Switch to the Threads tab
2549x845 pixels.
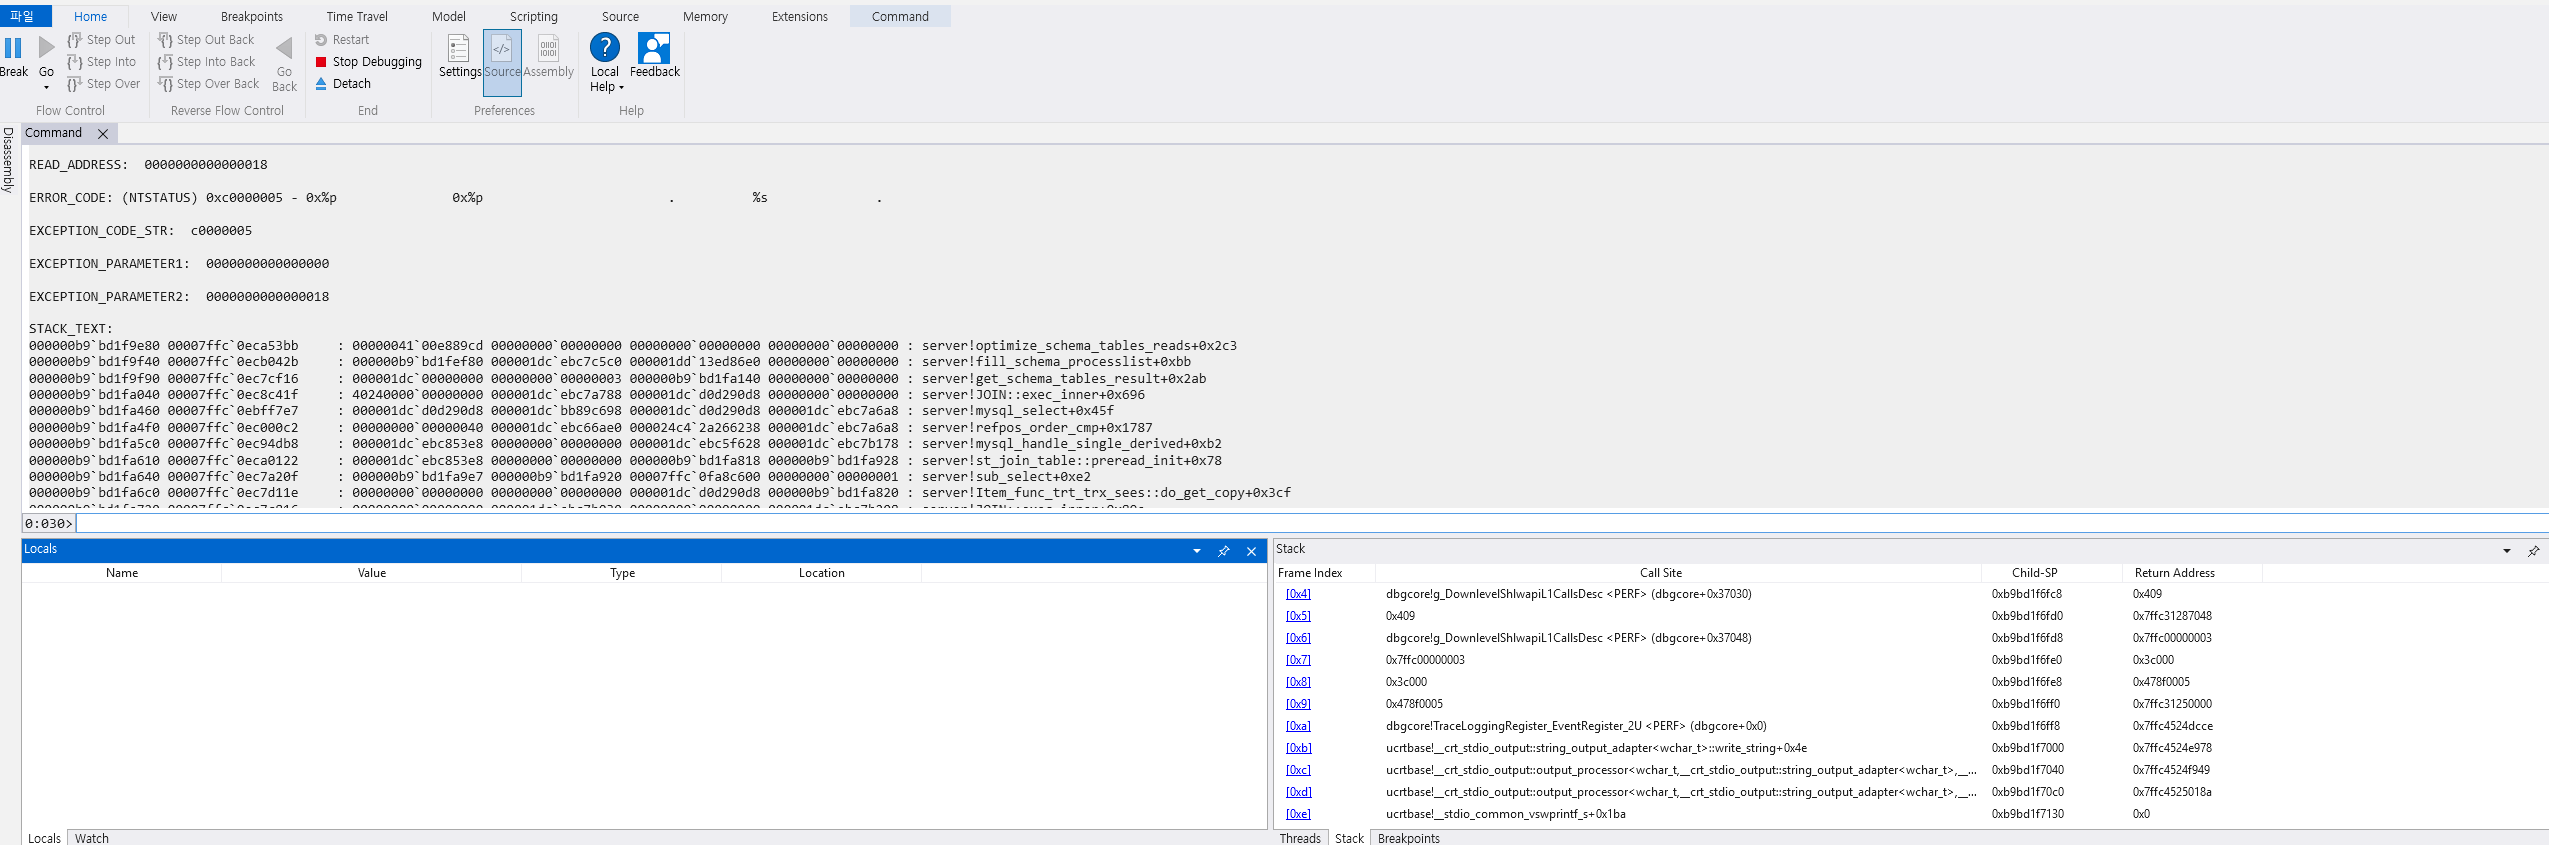pyautogui.click(x=1300, y=838)
